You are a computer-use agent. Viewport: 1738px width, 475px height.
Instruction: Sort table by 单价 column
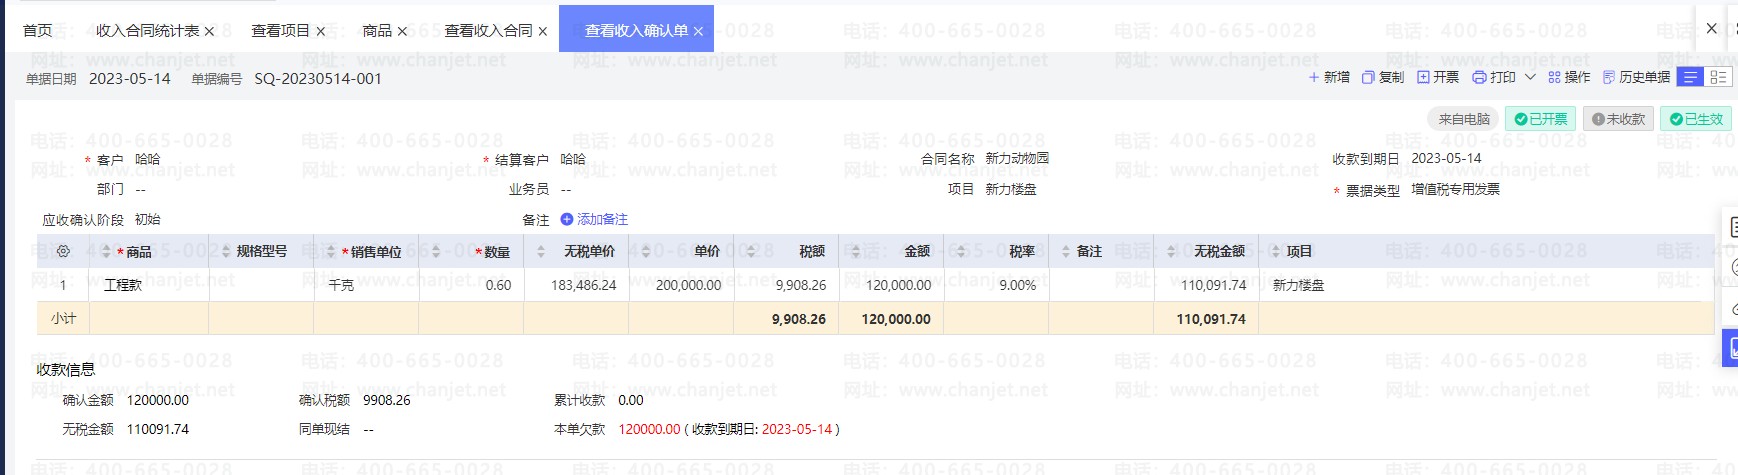[646, 252]
